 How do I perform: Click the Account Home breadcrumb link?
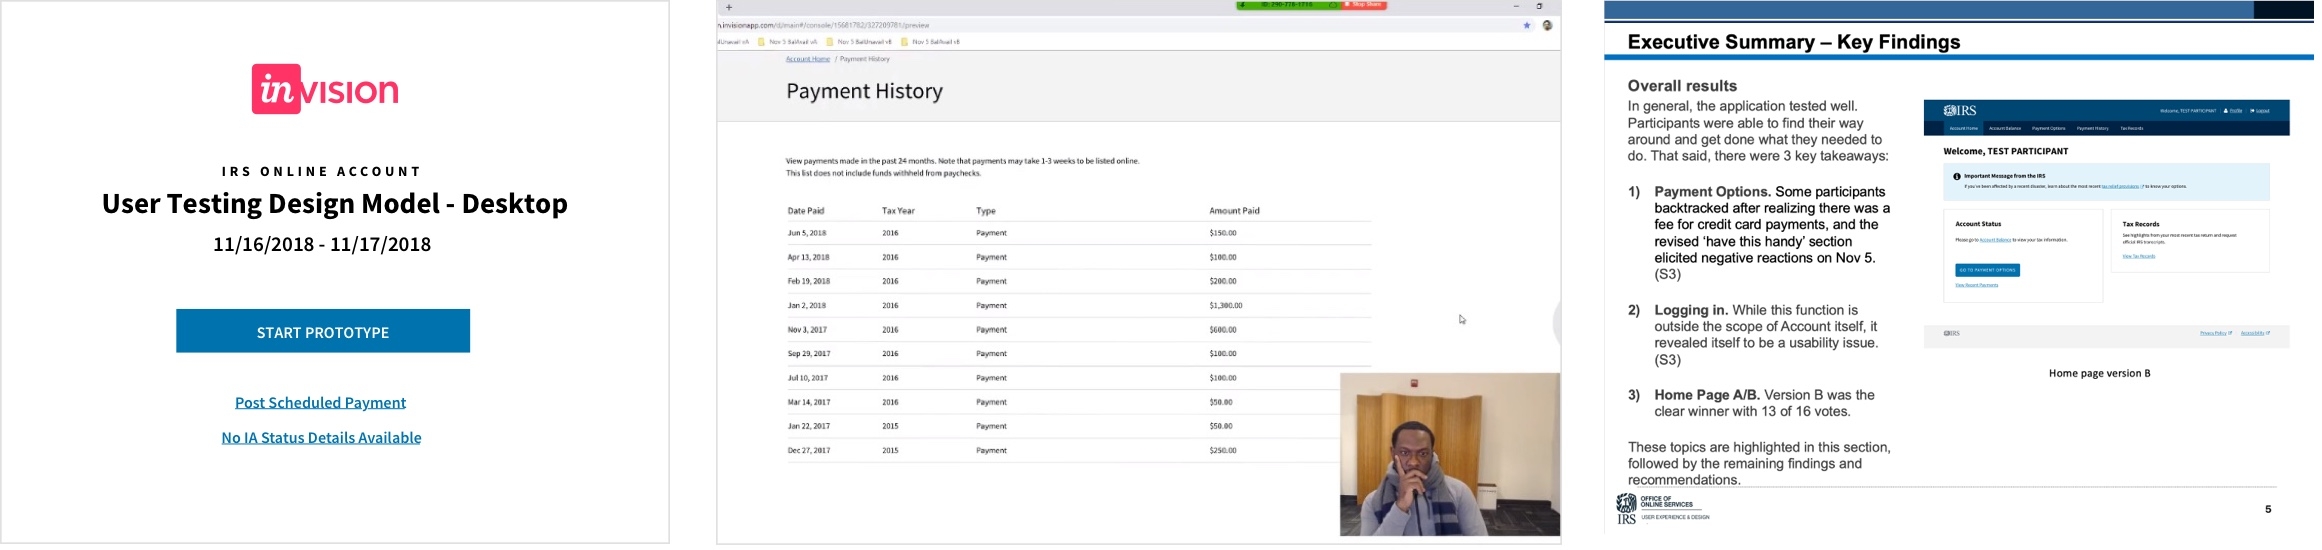pyautogui.click(x=808, y=59)
